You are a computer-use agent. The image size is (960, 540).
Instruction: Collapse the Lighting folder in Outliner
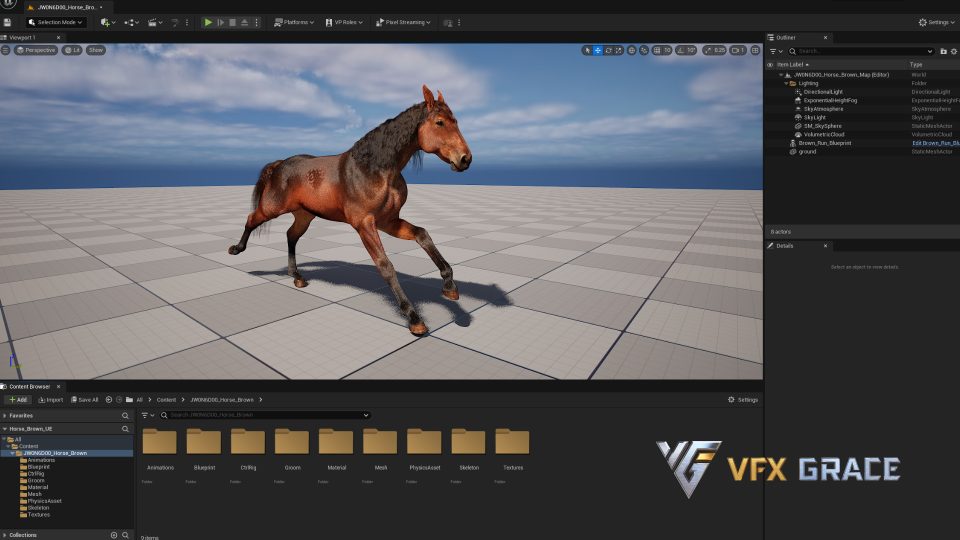(786, 83)
